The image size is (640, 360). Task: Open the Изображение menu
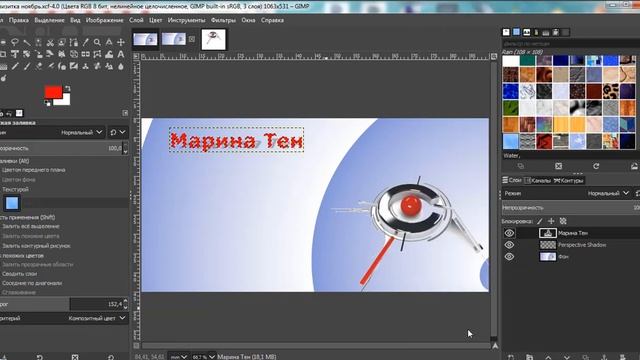click(x=104, y=20)
